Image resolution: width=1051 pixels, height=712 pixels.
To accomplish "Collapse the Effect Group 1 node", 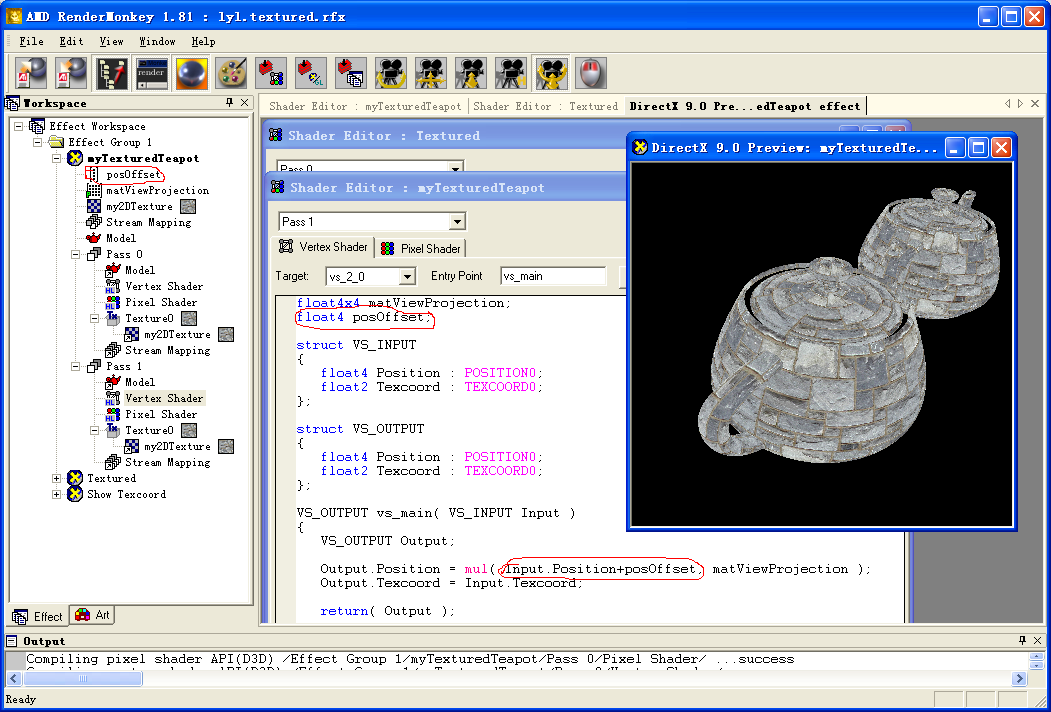I will pyautogui.click(x=38, y=142).
